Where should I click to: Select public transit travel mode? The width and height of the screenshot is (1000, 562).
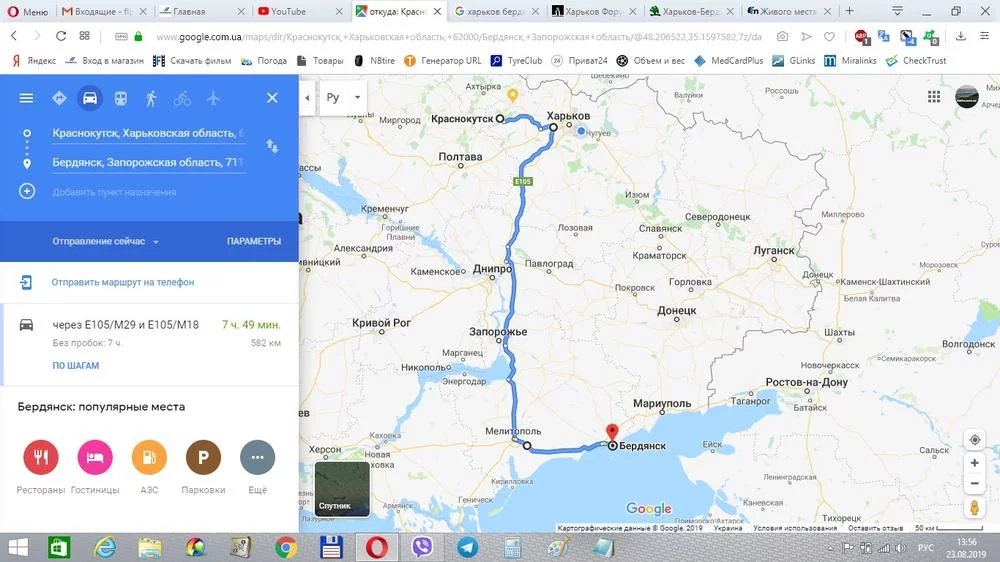click(x=121, y=98)
